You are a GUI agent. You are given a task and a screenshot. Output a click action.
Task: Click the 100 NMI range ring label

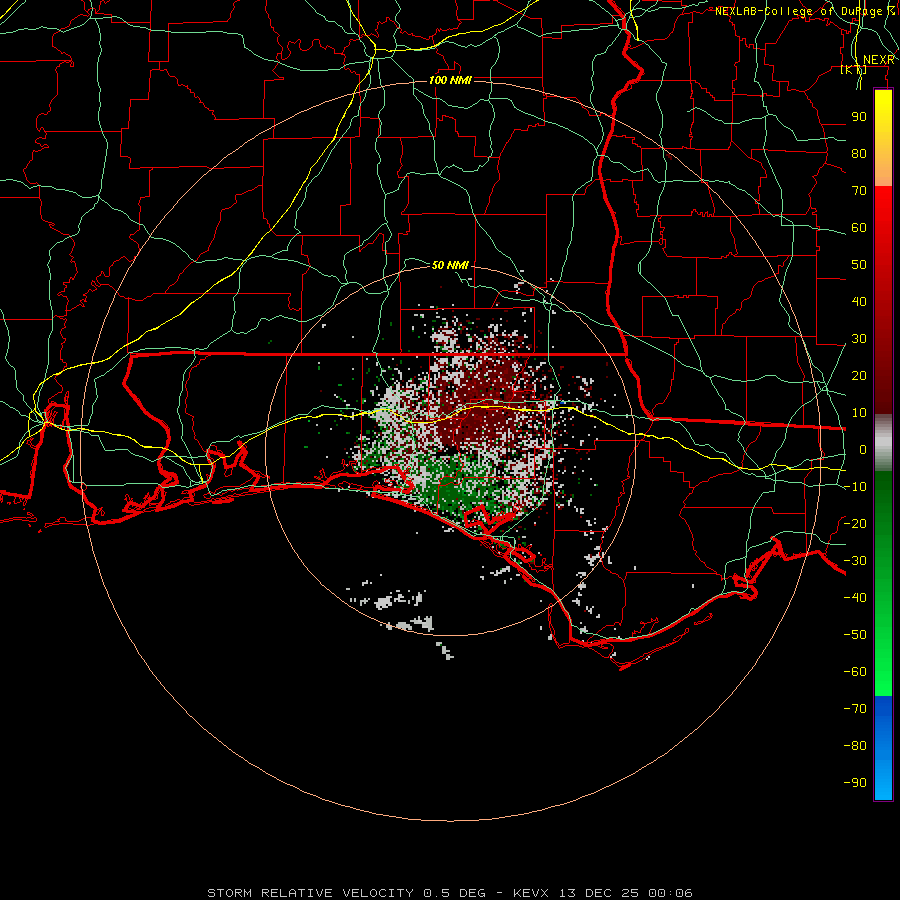tap(451, 80)
